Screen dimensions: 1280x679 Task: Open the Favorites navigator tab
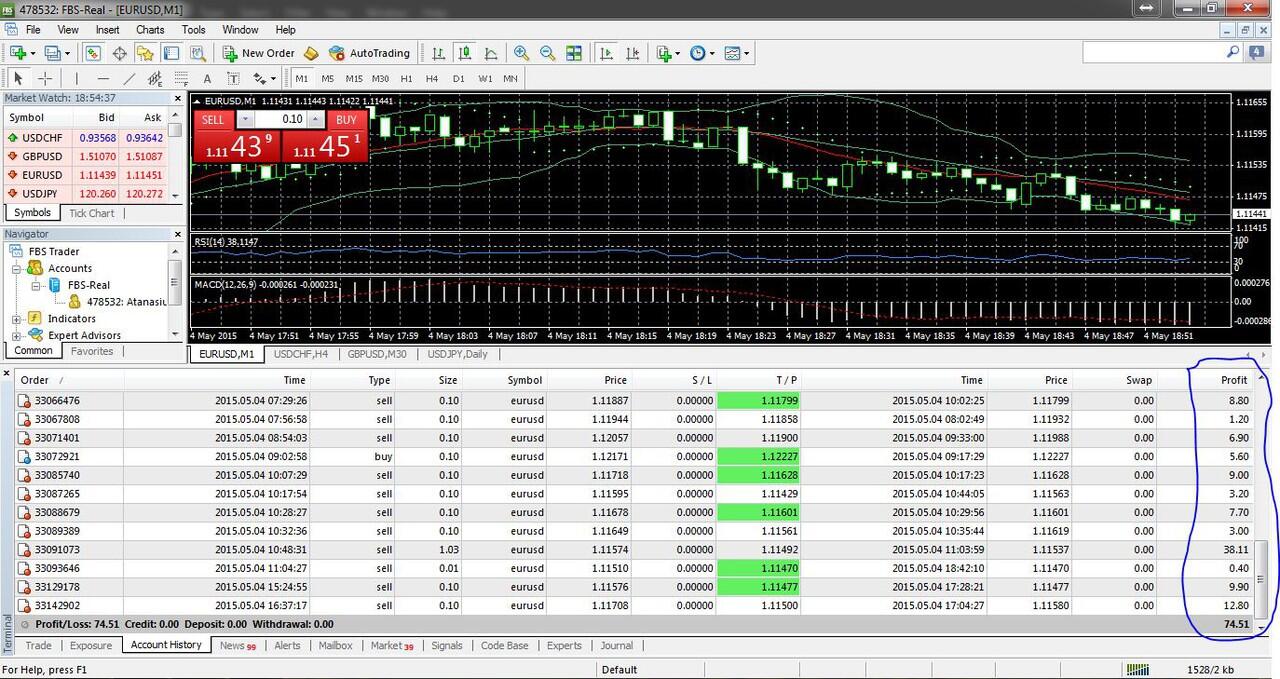pyautogui.click(x=92, y=351)
